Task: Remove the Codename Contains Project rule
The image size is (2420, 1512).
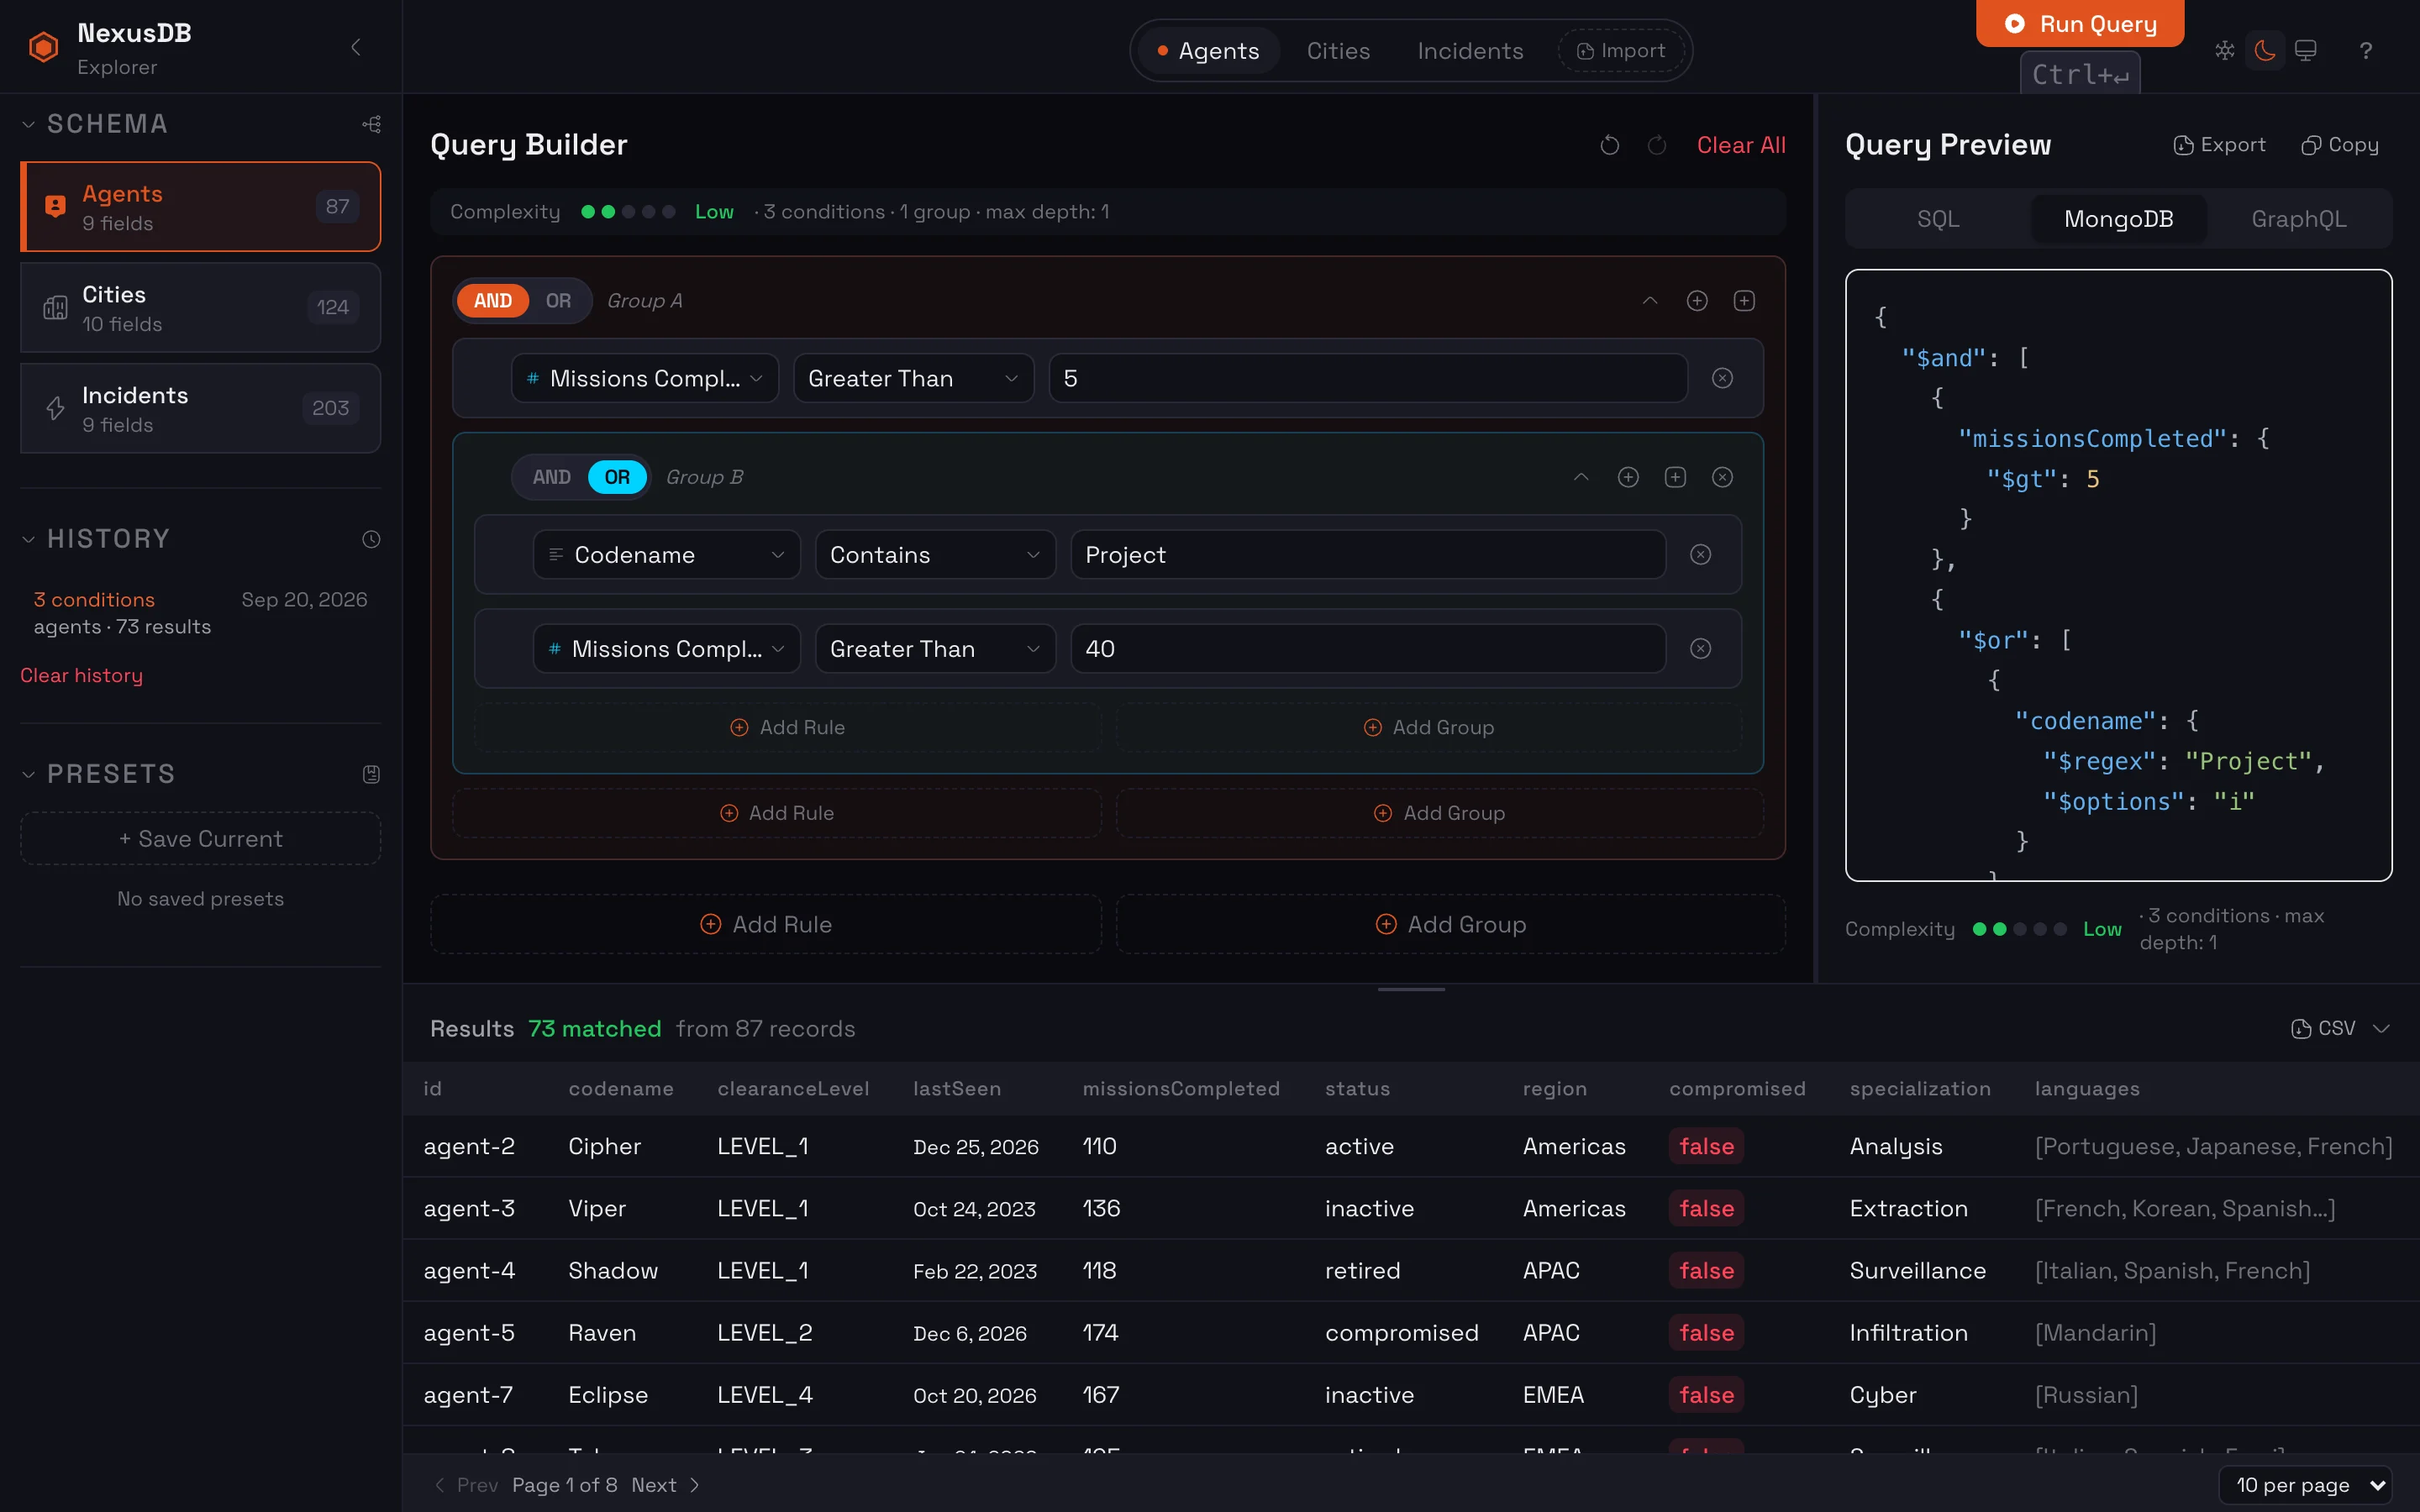Action: (1700, 554)
